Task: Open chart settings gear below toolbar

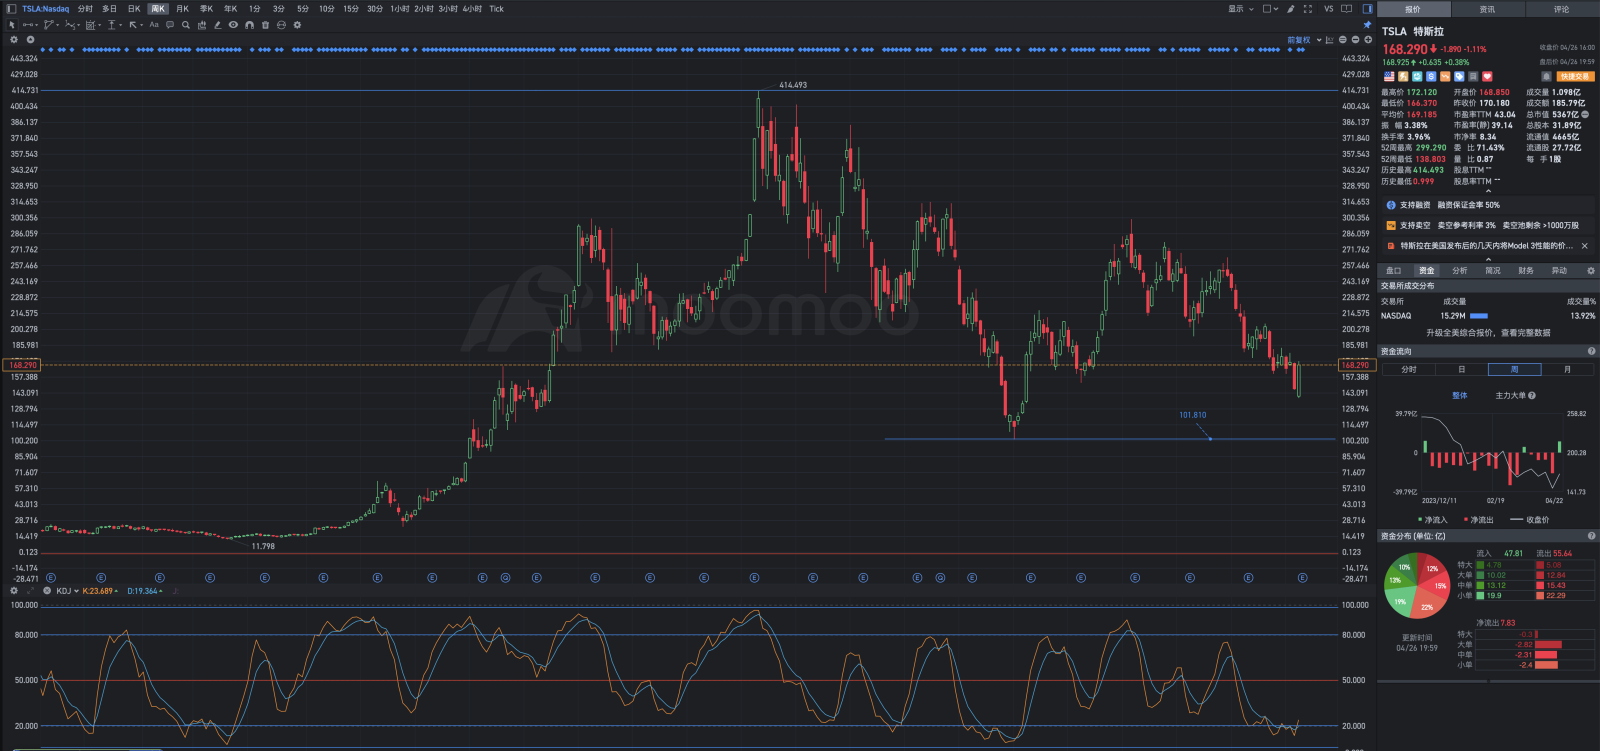Action: coord(14,40)
